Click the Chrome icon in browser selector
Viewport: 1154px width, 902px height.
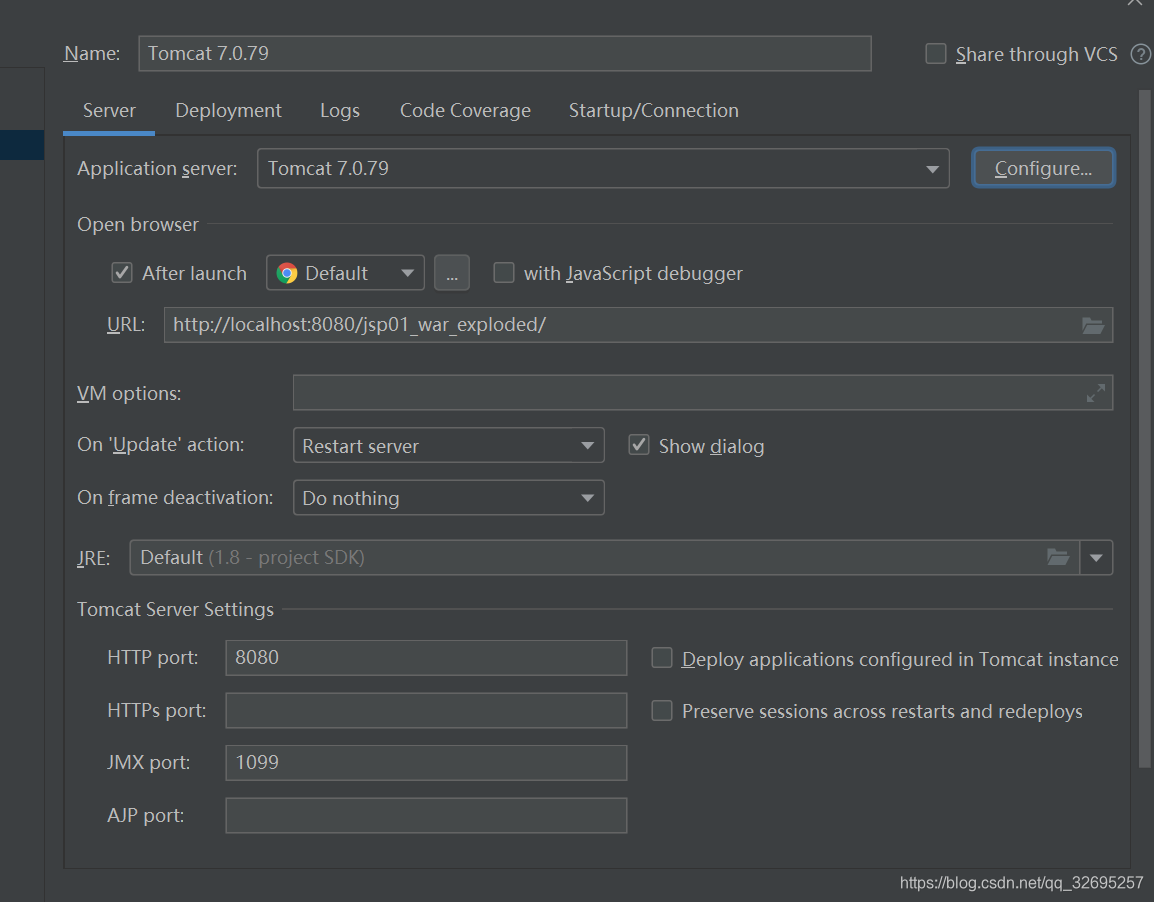point(287,274)
